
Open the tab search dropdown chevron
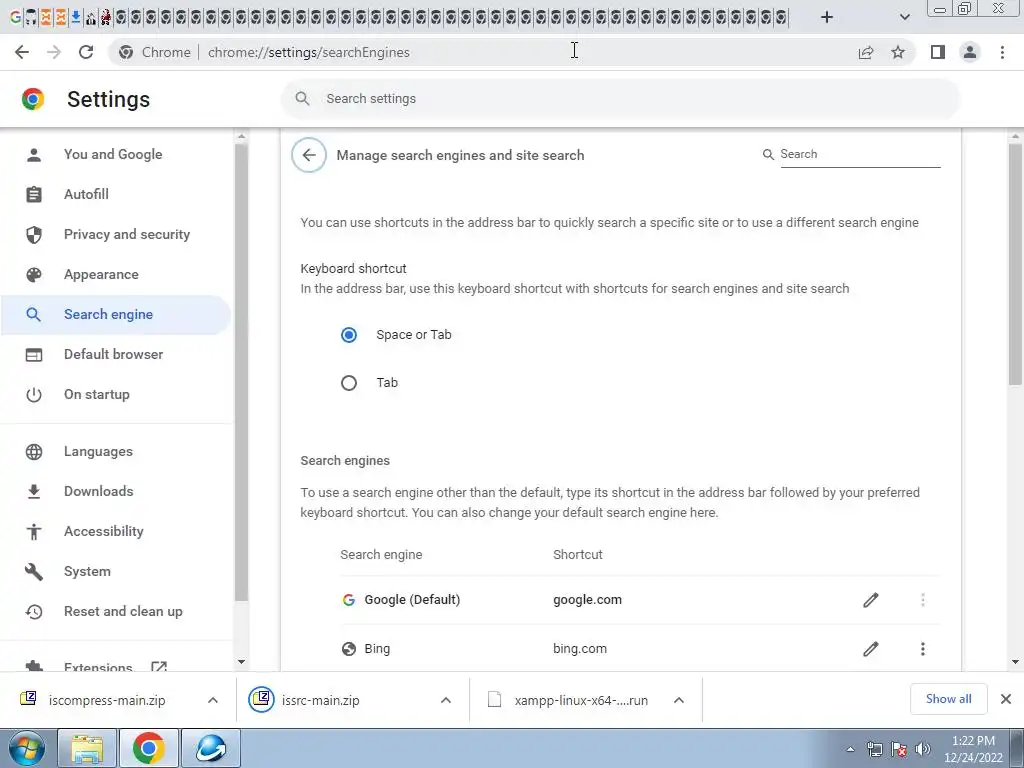[904, 17]
